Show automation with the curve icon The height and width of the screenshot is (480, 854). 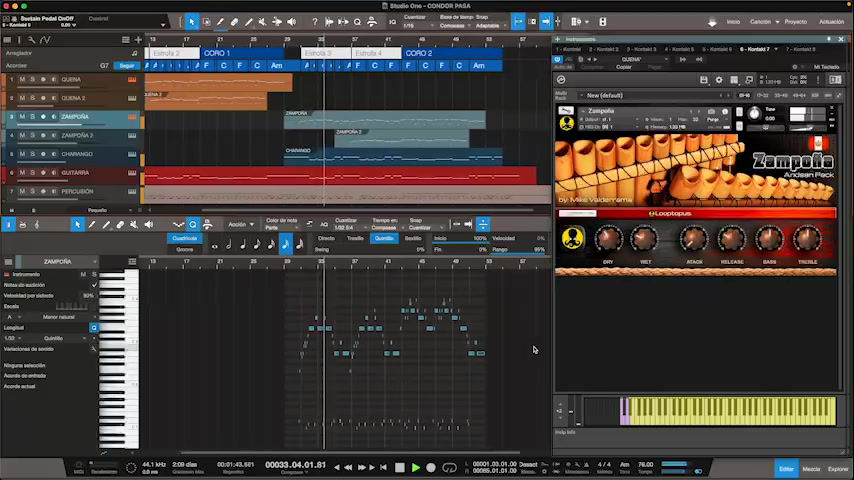pyautogui.click(x=45, y=40)
